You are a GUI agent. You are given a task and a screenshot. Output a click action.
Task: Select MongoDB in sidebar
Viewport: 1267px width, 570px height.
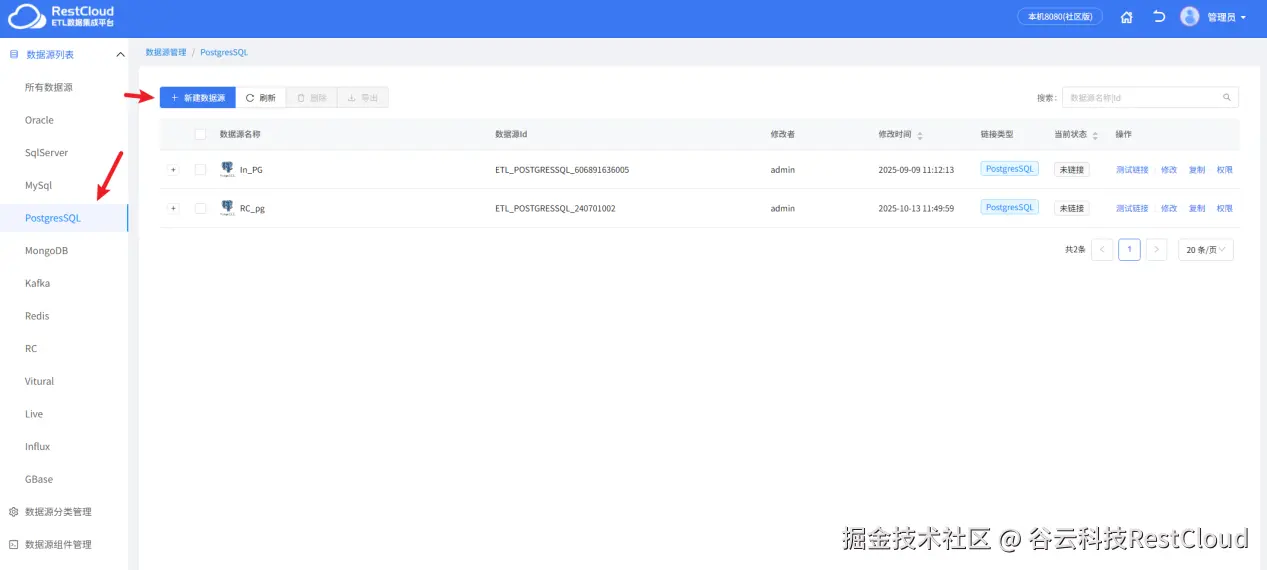[x=46, y=251]
